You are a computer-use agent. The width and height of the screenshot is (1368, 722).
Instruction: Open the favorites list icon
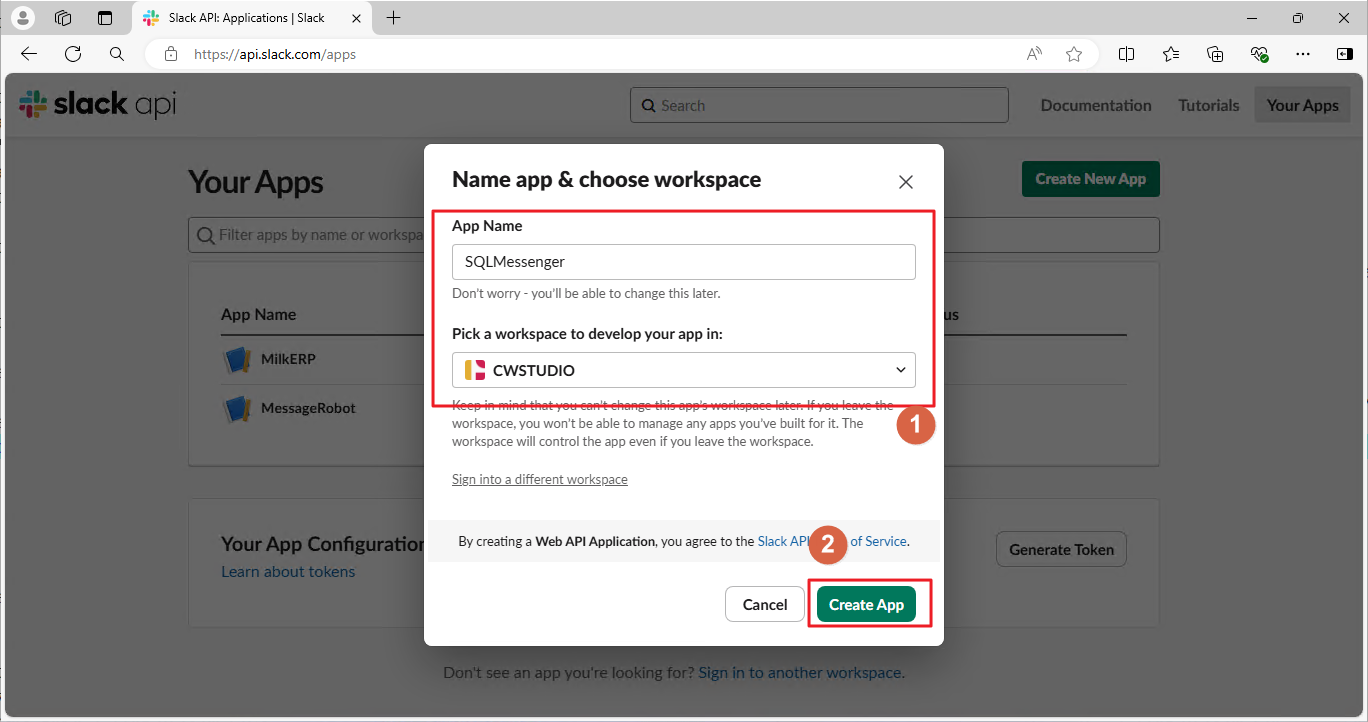pos(1171,54)
